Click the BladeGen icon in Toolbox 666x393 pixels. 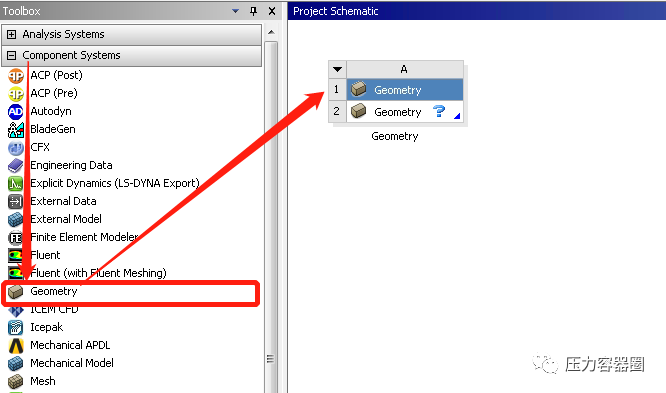(16, 130)
